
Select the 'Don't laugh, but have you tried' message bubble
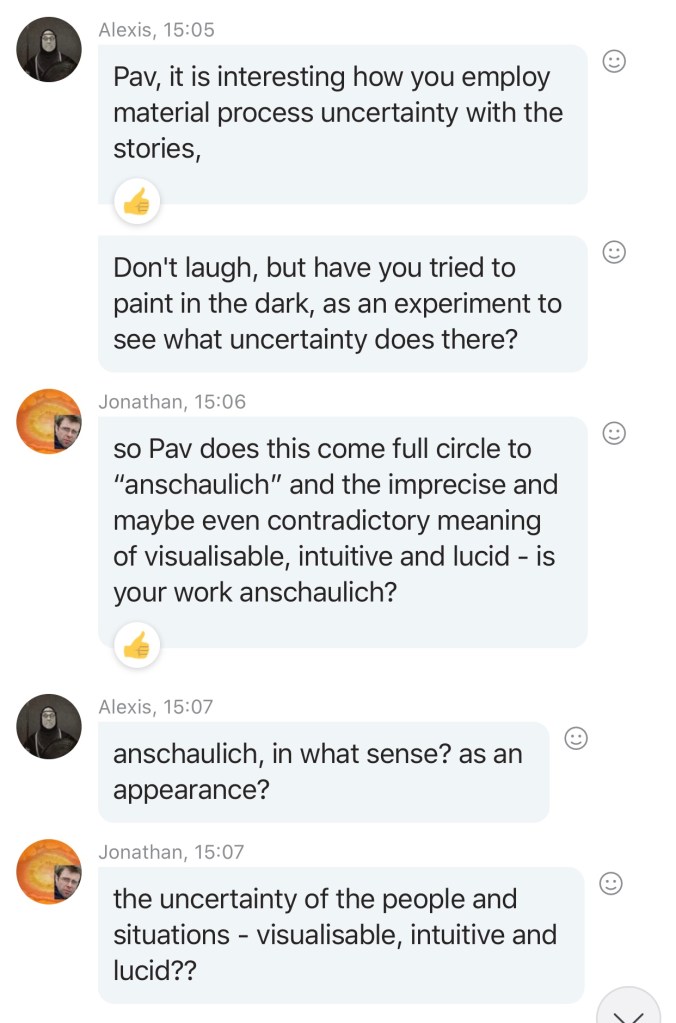tap(342, 303)
